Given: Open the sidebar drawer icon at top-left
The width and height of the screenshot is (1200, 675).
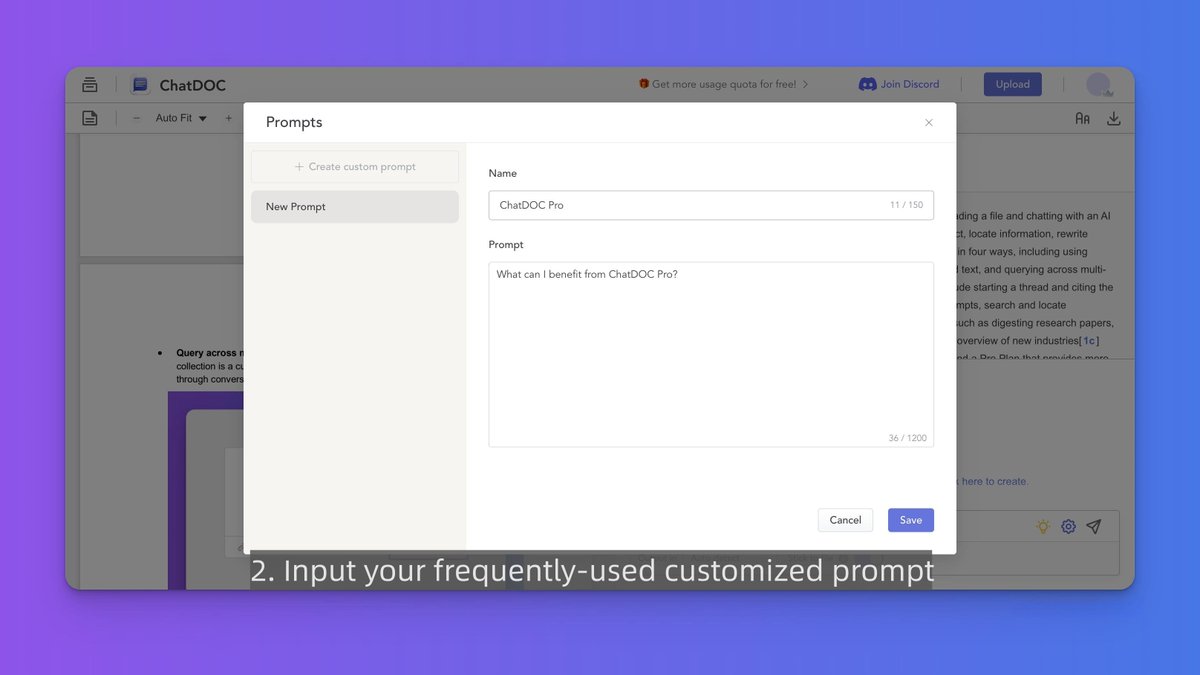Looking at the screenshot, I should click(90, 85).
